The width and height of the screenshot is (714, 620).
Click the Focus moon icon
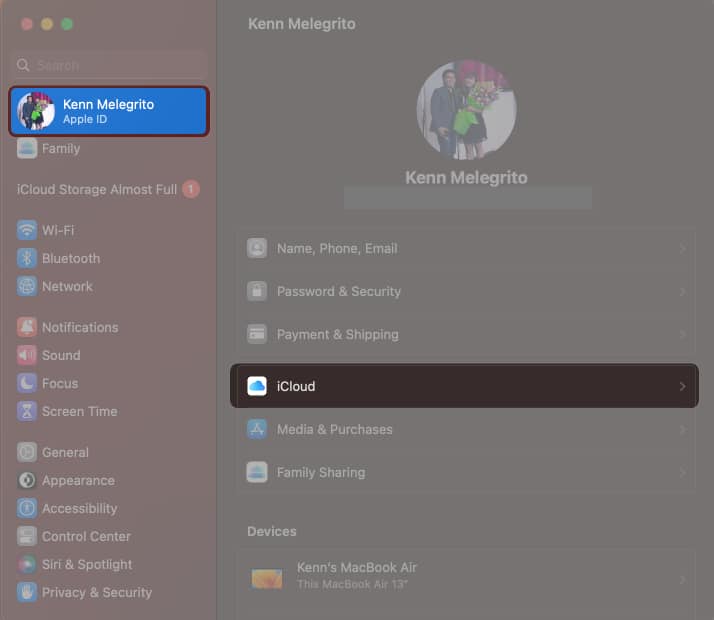coord(27,383)
